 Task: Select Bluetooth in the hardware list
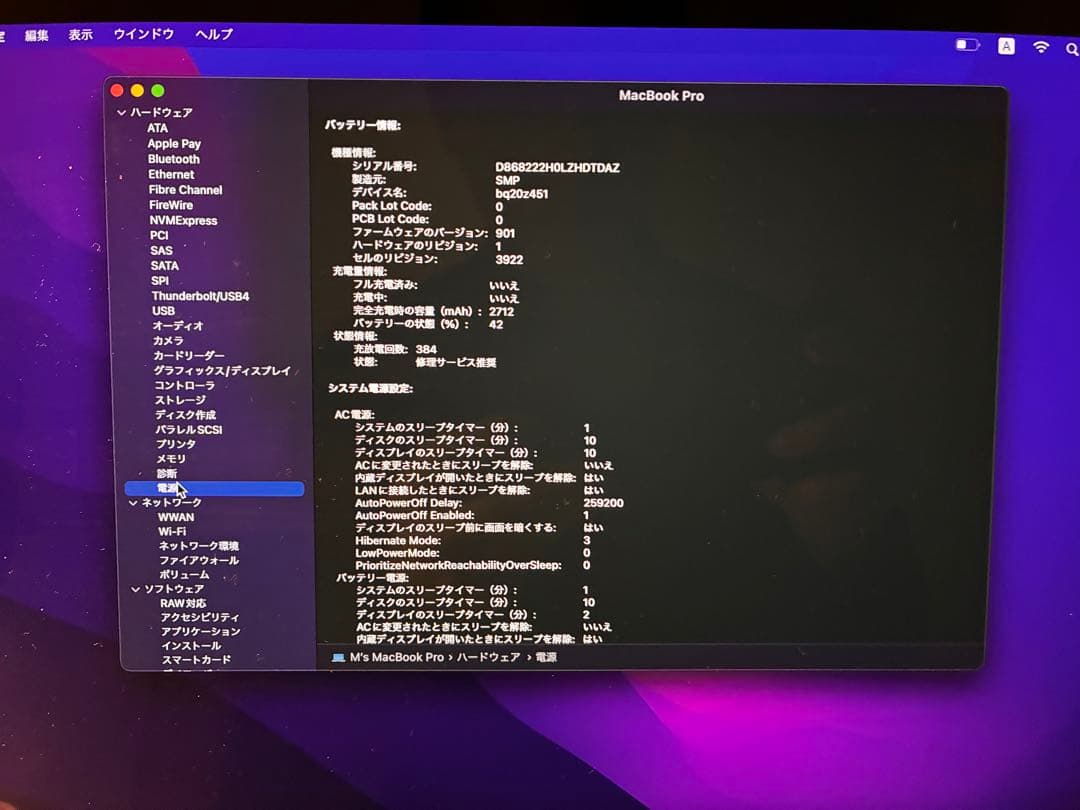[x=174, y=158]
